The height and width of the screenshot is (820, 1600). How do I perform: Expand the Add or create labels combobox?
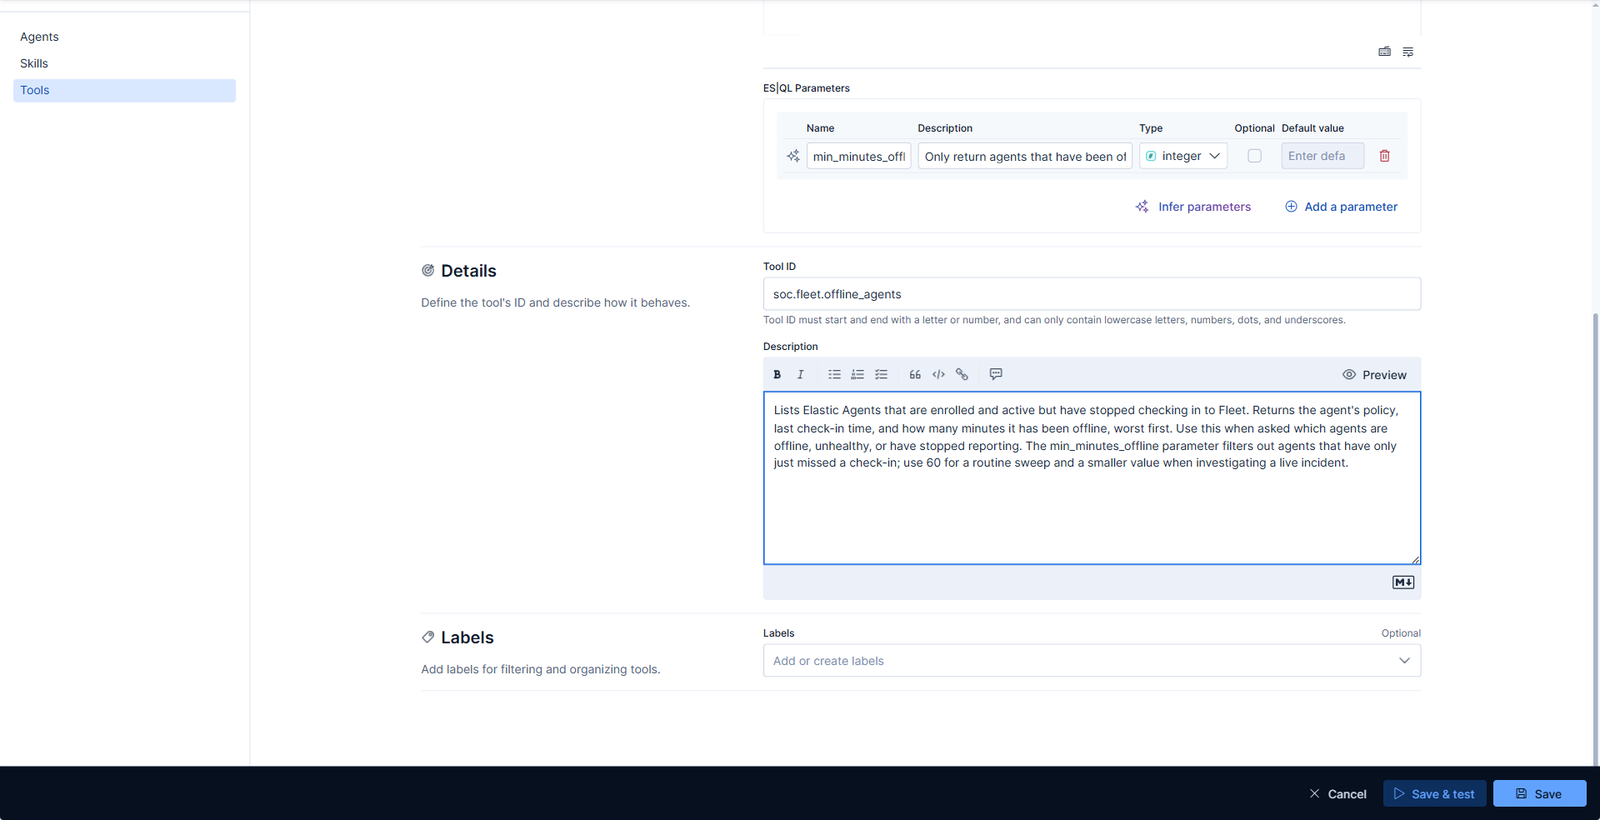point(1092,661)
